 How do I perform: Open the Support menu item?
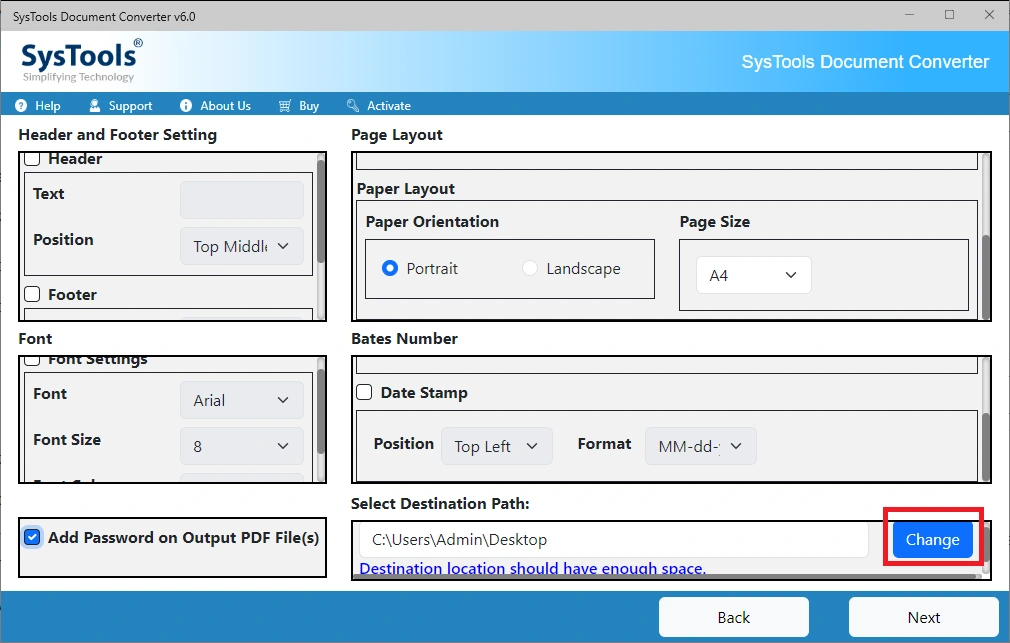click(120, 106)
